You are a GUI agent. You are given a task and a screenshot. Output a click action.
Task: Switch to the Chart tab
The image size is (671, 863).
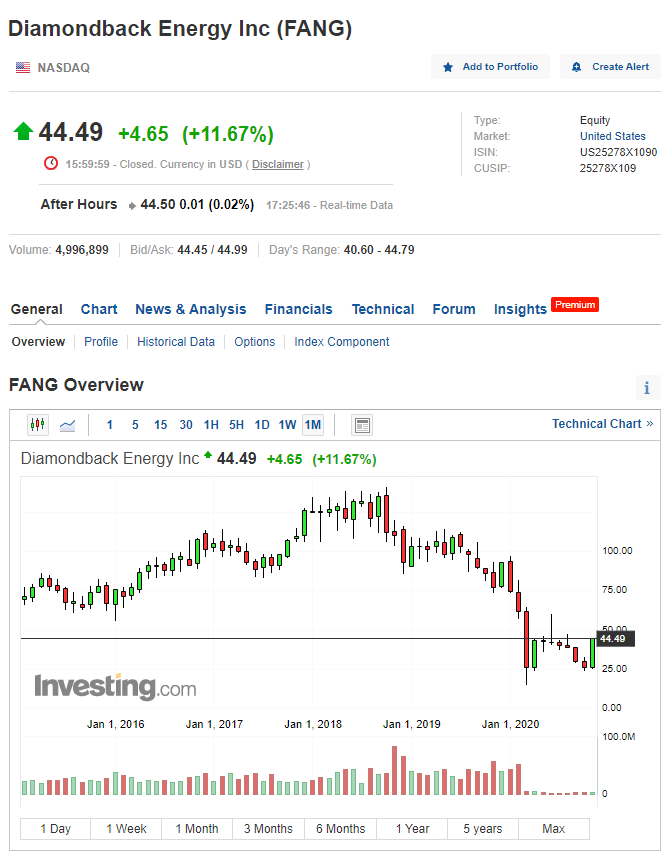[99, 309]
